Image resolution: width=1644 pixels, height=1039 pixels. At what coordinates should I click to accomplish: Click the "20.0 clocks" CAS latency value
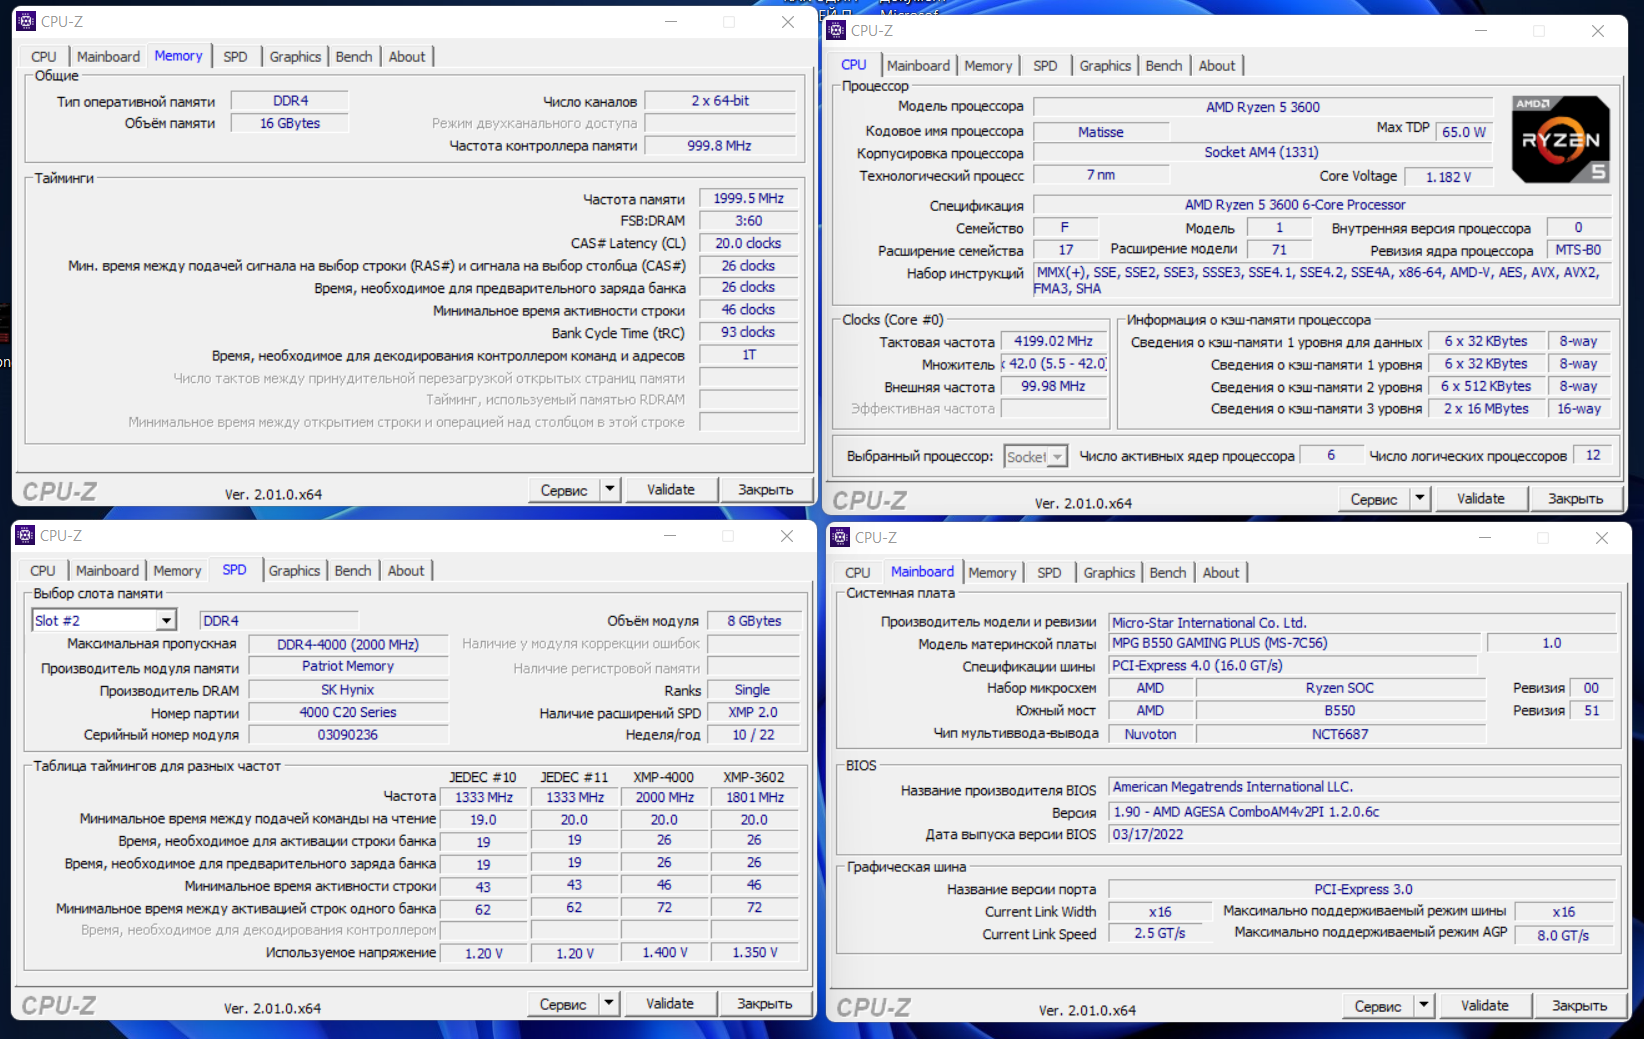click(x=749, y=244)
